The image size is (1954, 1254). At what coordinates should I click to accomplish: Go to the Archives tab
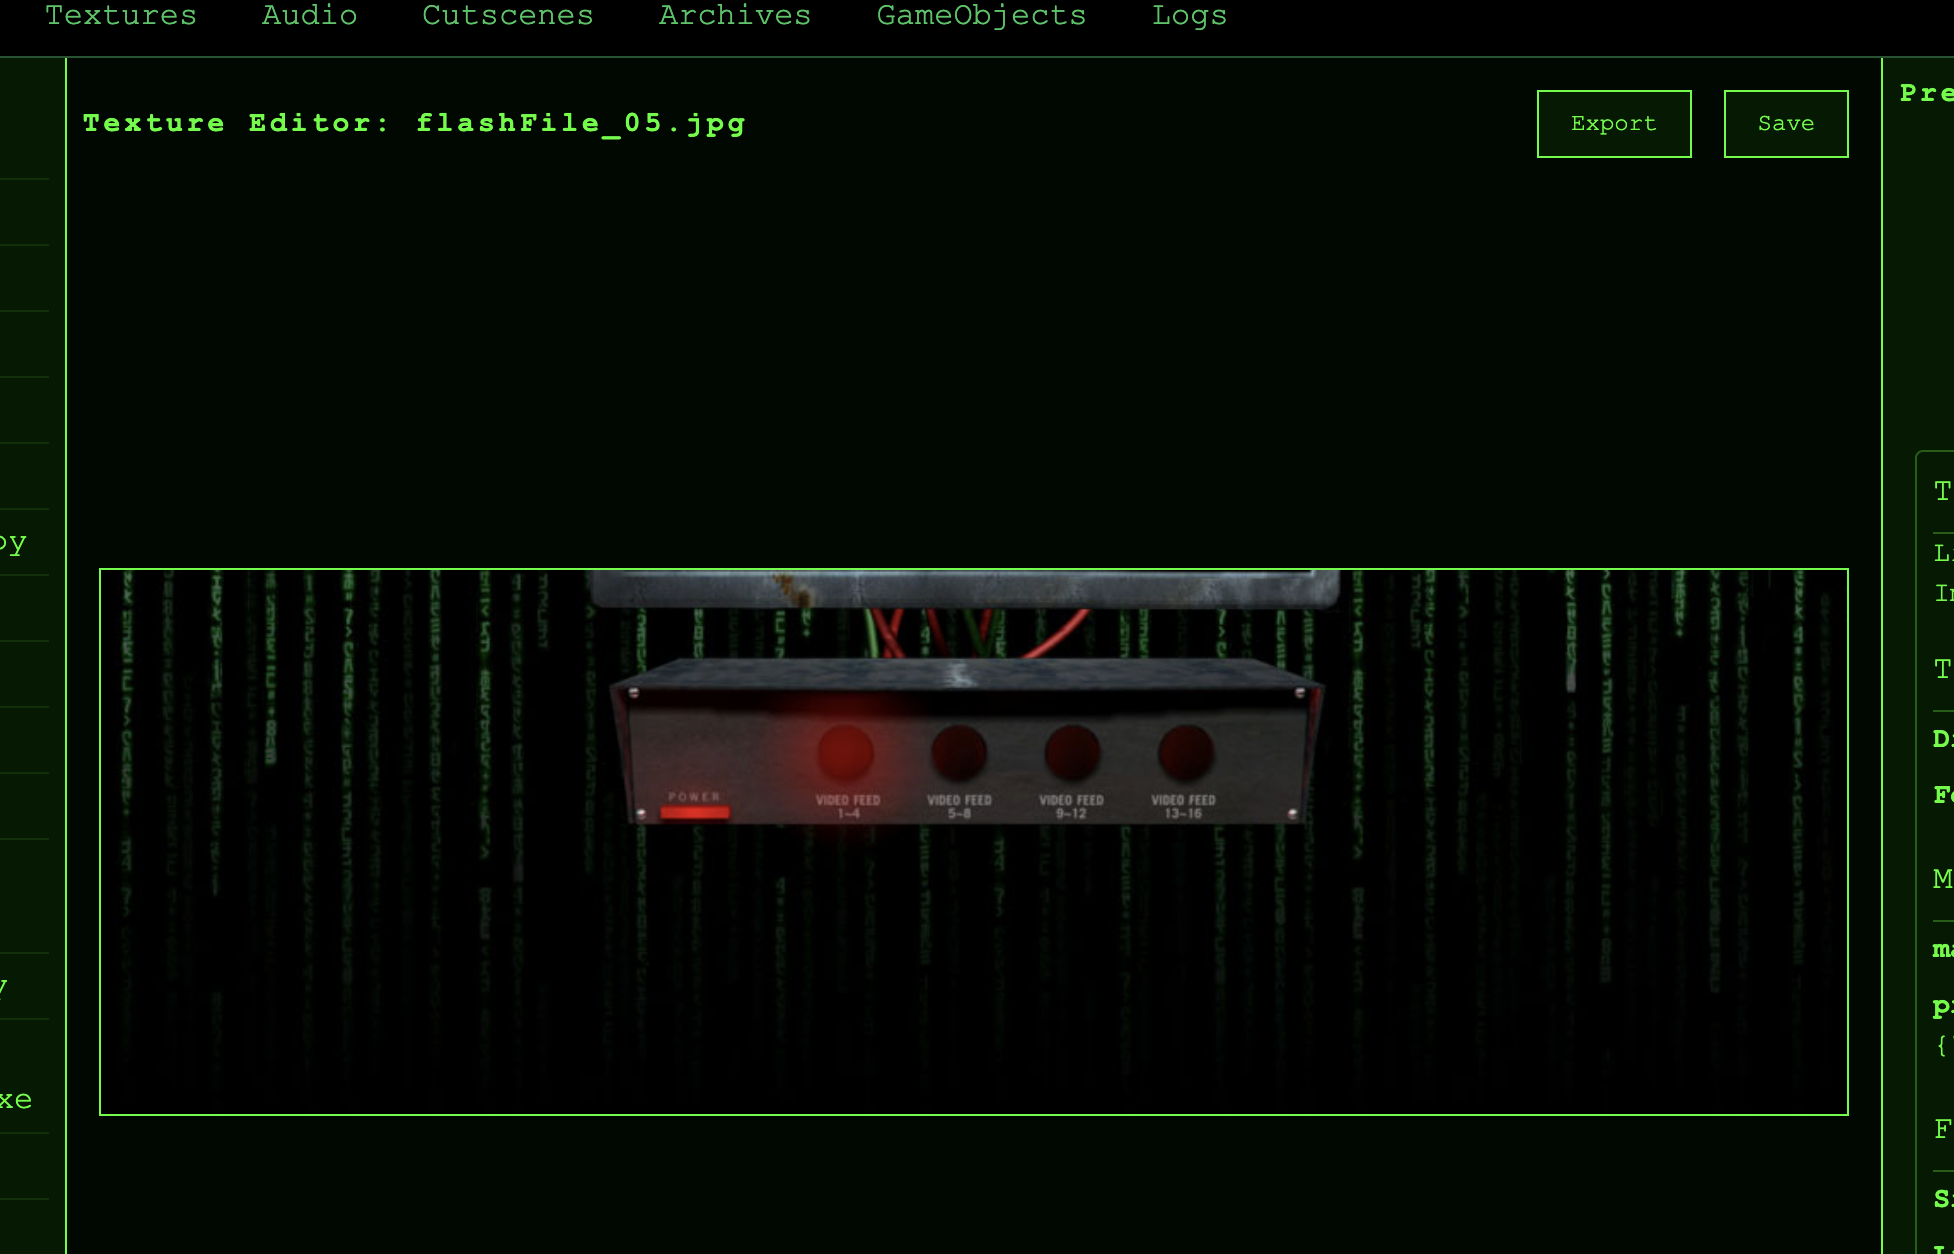pyautogui.click(x=734, y=16)
